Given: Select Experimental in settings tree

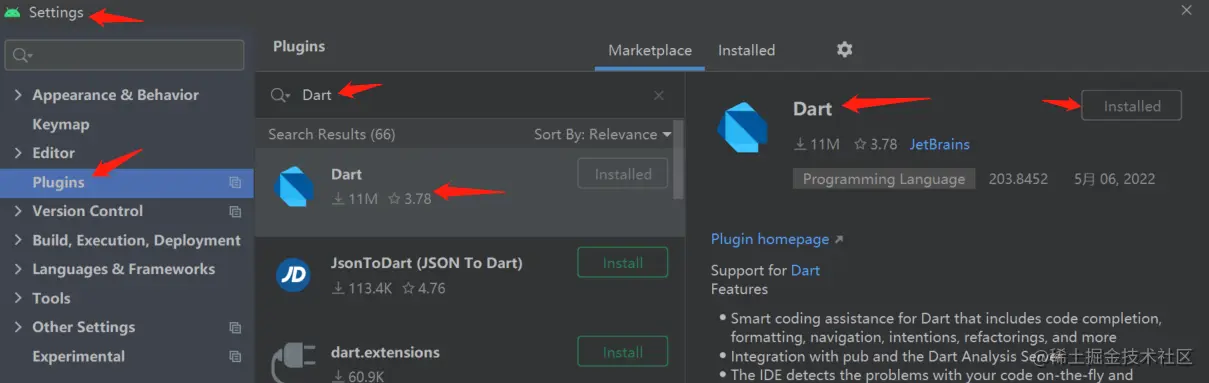Looking at the screenshot, I should coord(78,356).
